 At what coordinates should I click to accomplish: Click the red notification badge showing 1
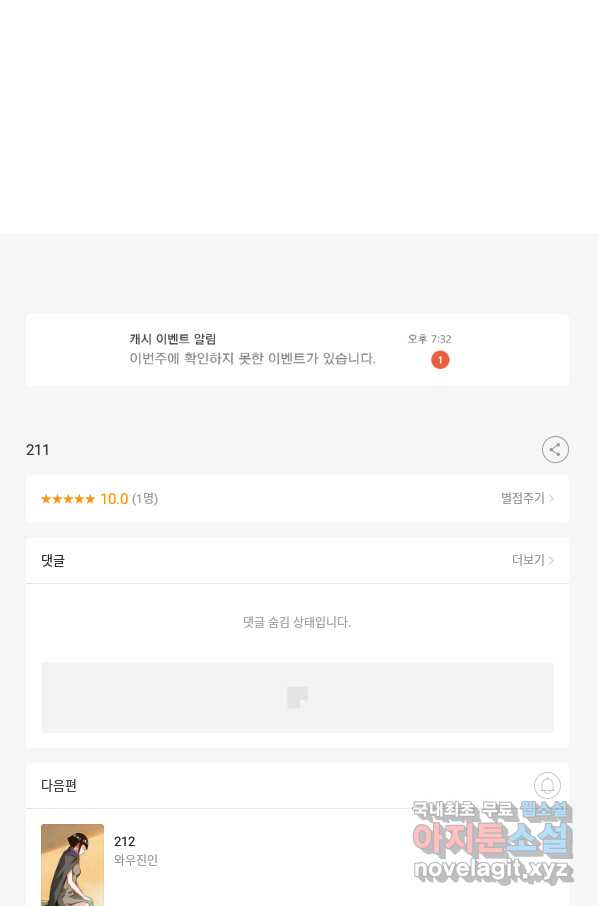tap(440, 360)
